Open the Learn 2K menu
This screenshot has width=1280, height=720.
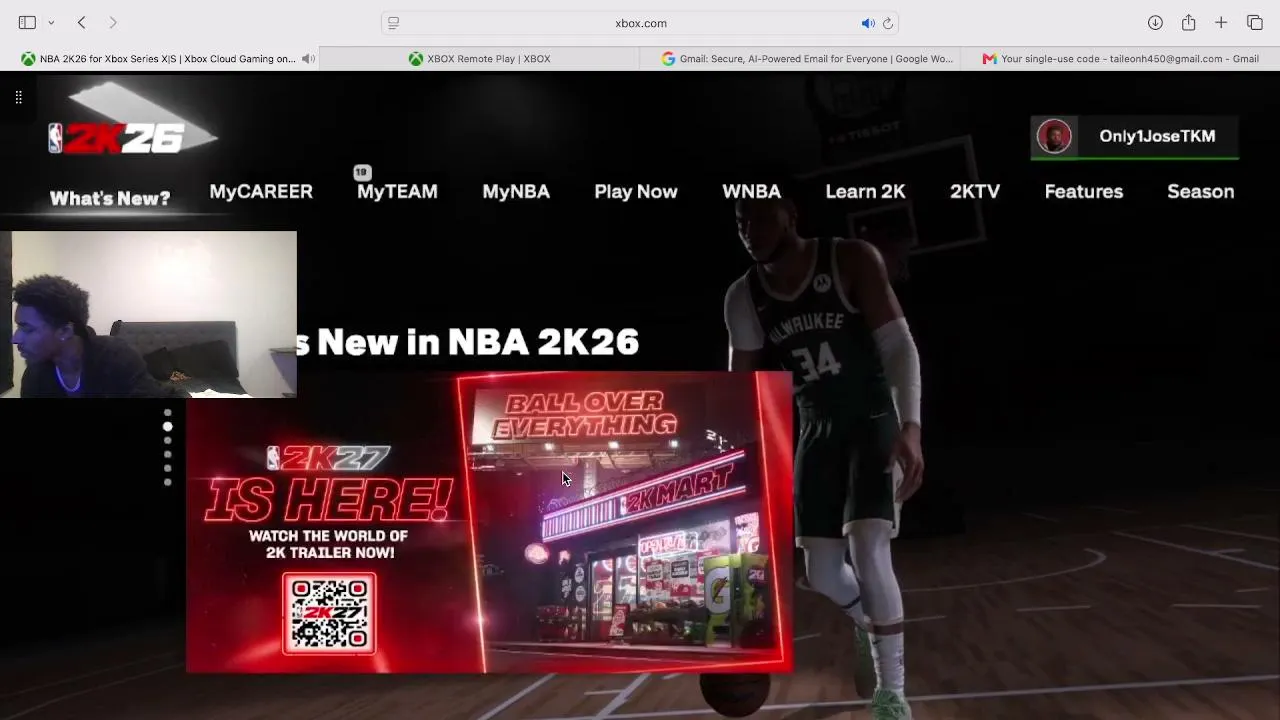coord(865,191)
